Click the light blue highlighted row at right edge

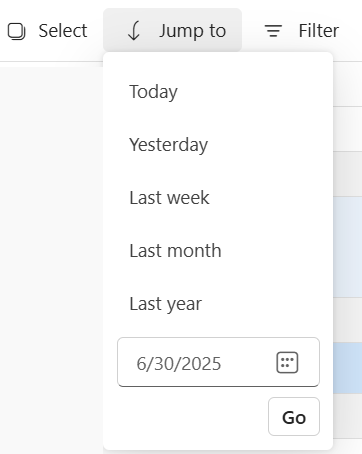click(x=347, y=247)
